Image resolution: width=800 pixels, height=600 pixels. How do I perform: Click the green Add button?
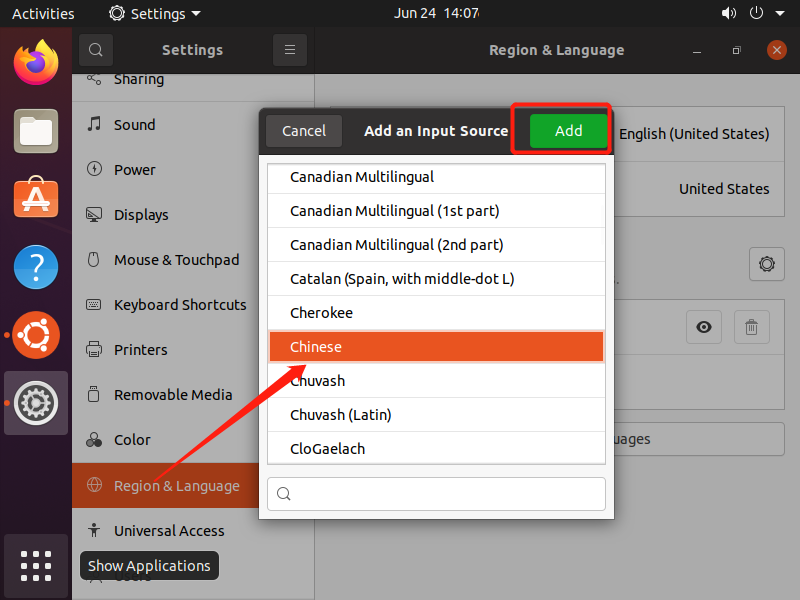pos(568,131)
